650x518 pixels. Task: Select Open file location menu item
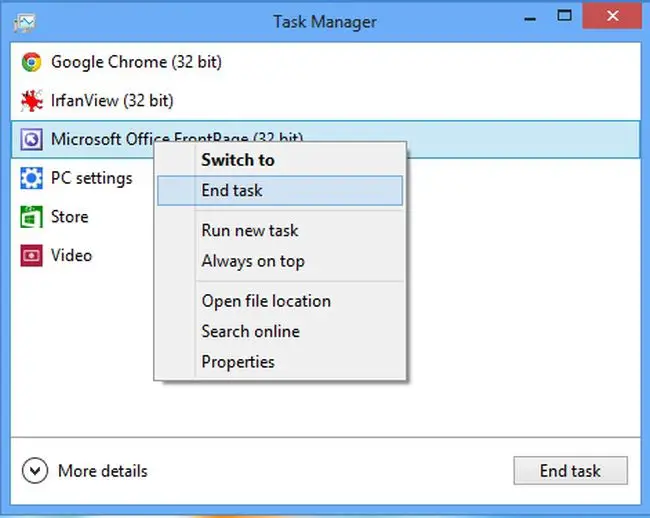tap(266, 301)
